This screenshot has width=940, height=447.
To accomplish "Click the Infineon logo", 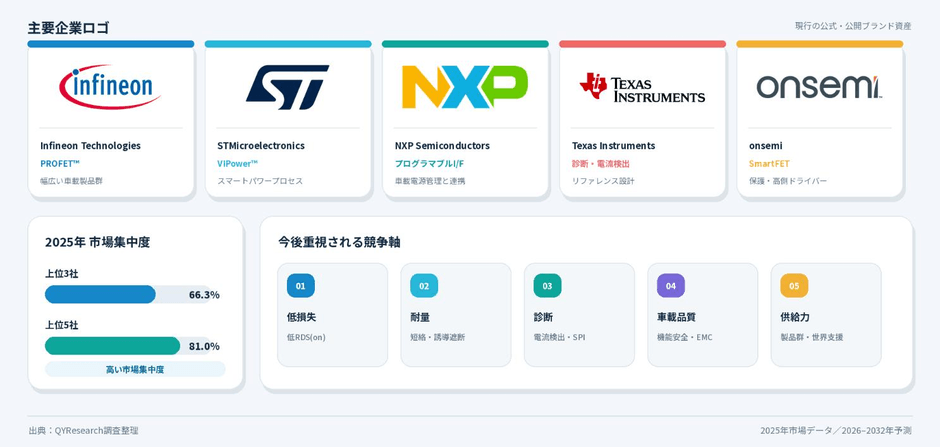I will (x=110, y=87).
